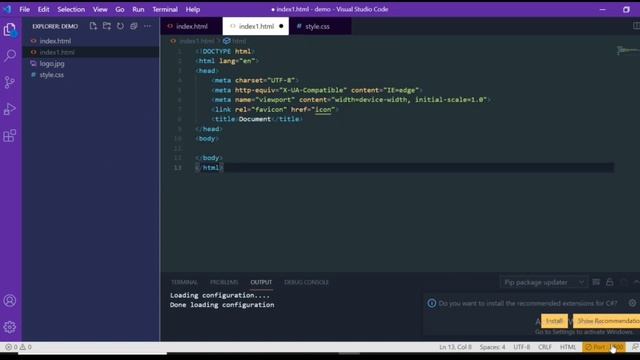Create a new file in Explorer

click(93, 26)
